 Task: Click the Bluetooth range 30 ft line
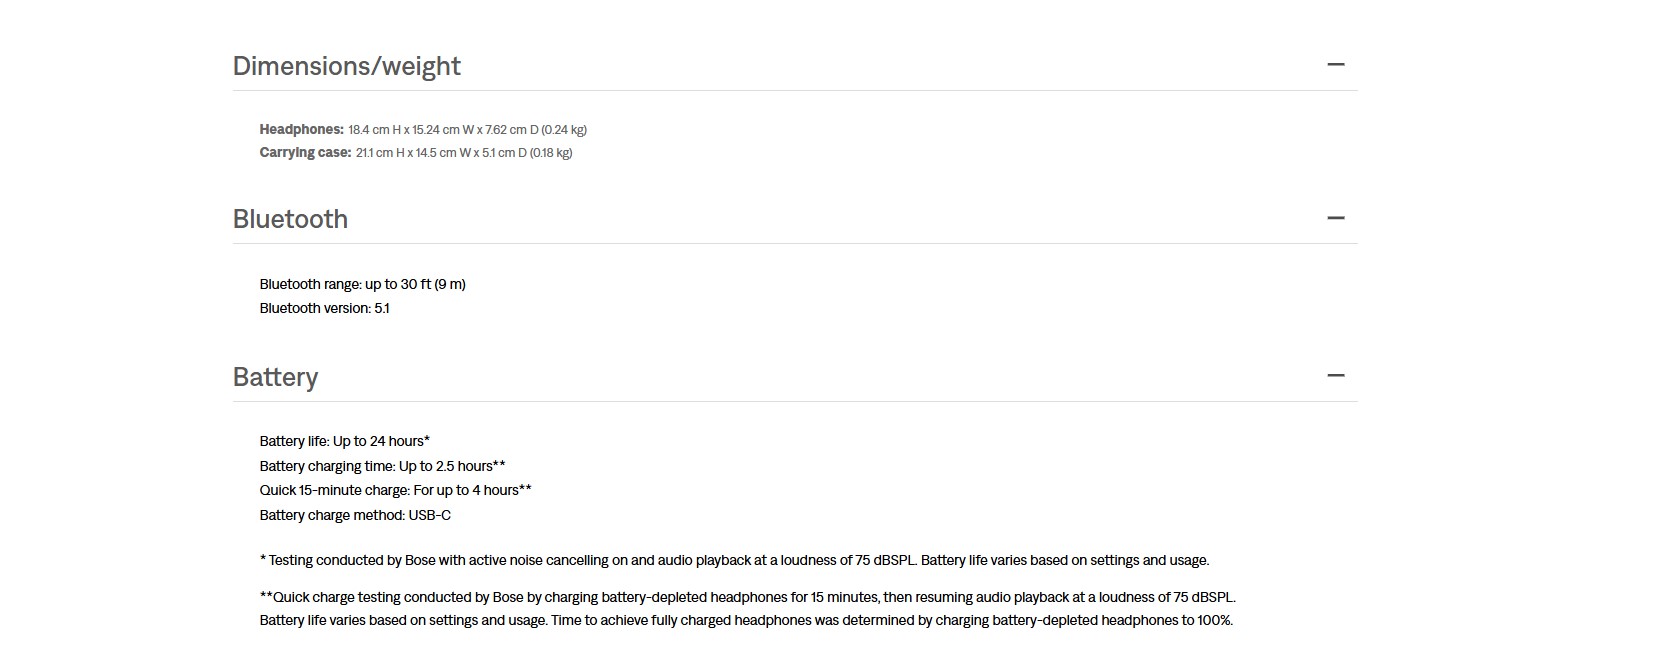click(362, 284)
